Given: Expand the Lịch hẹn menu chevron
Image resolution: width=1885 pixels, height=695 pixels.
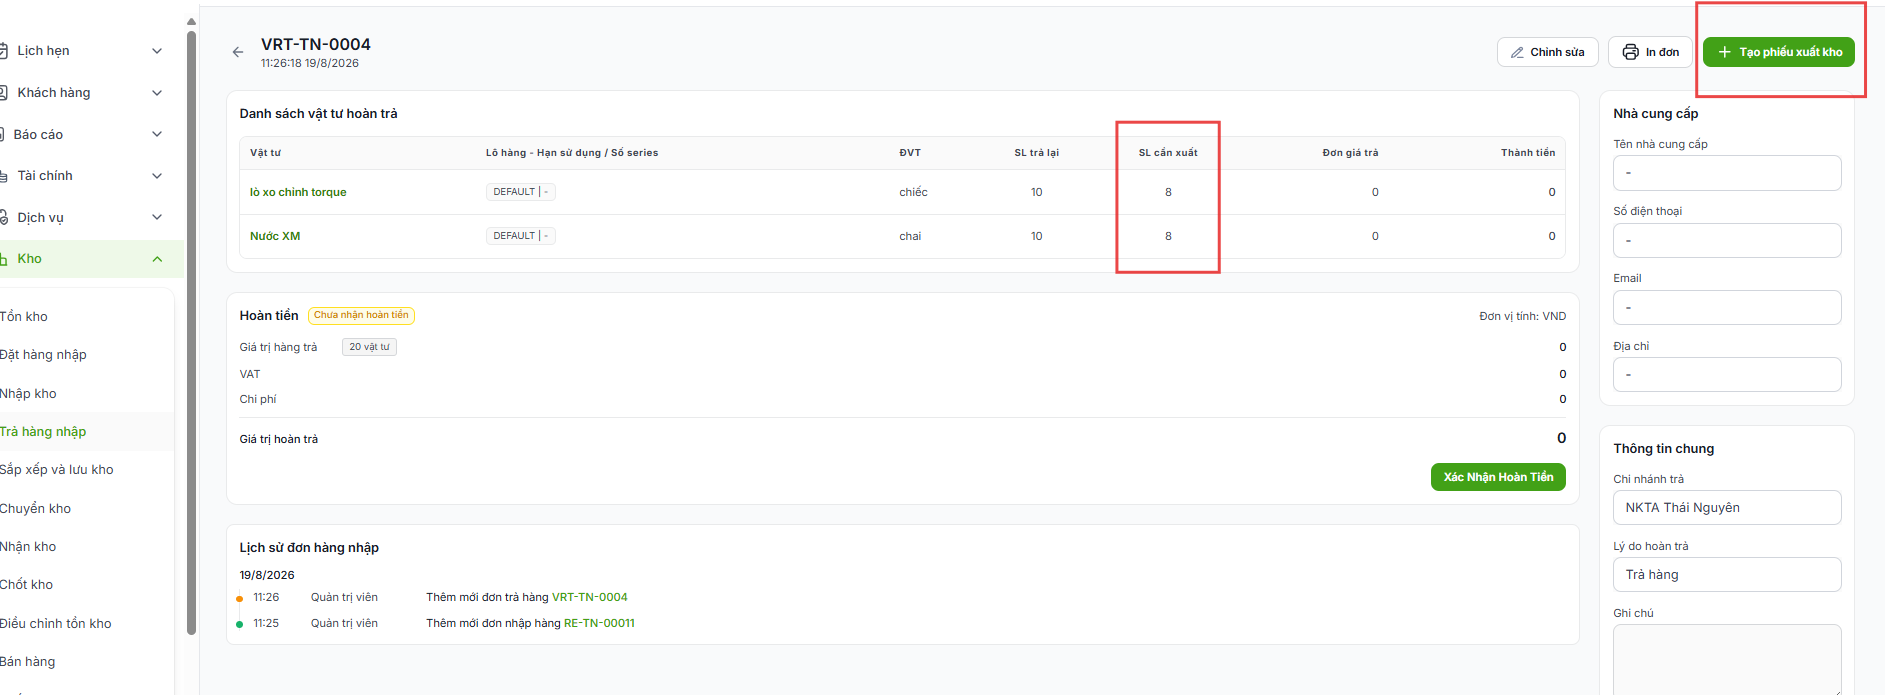Looking at the screenshot, I should (x=157, y=51).
